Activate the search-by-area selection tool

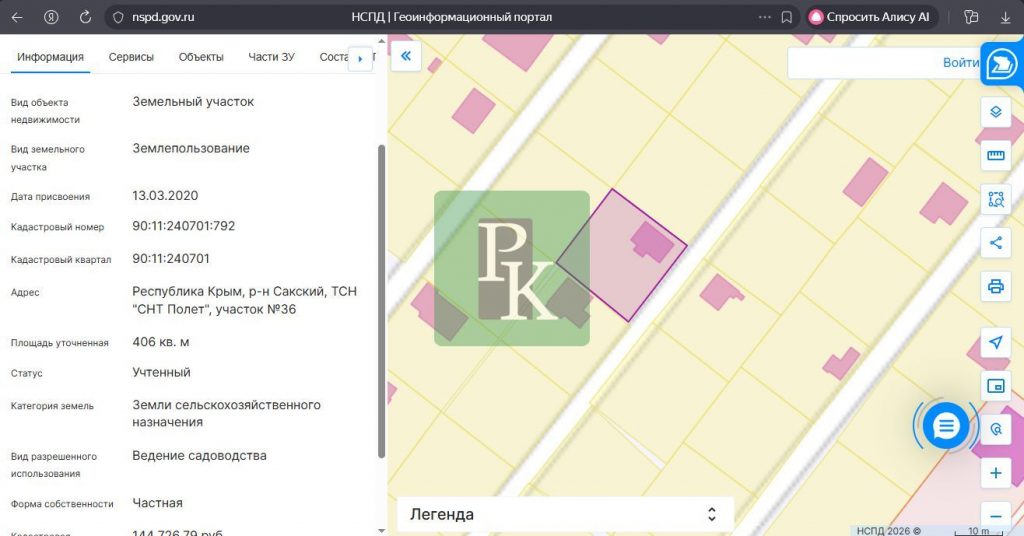coord(995,199)
